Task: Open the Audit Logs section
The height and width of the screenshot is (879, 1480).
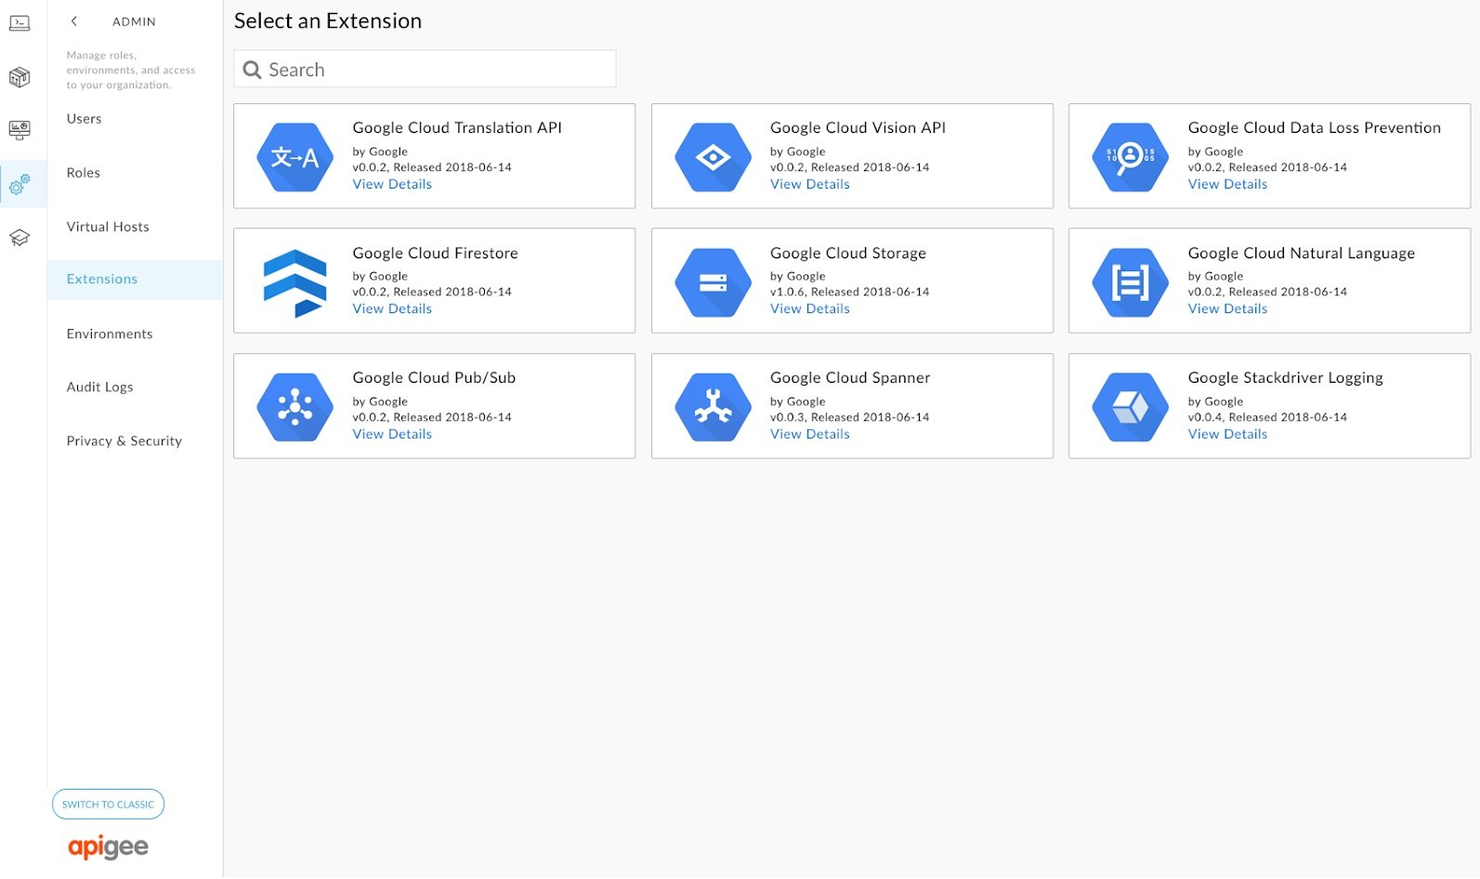Action: click(99, 387)
